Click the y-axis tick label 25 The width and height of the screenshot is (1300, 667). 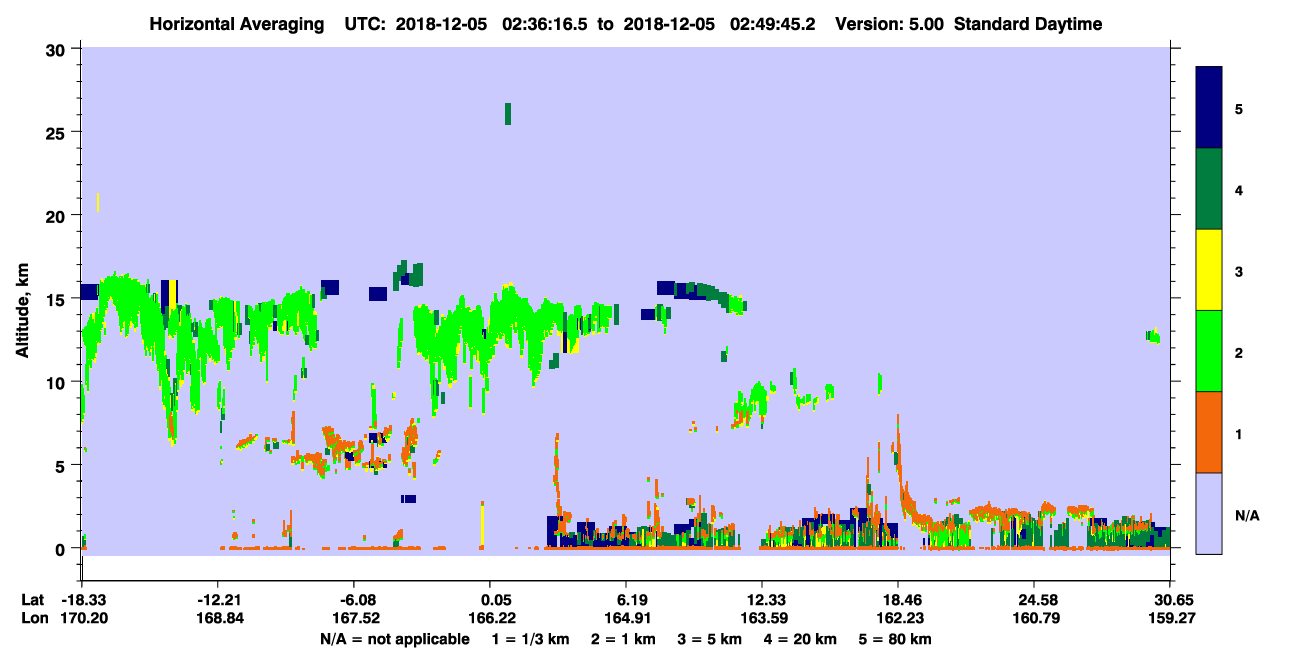[x=58, y=132]
